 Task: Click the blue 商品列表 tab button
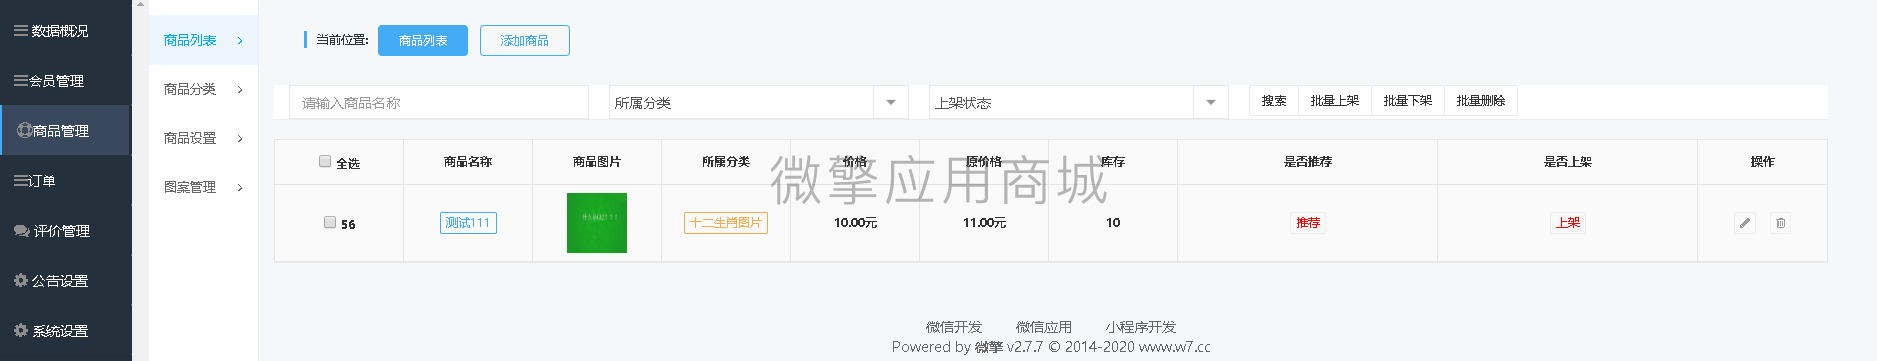423,41
